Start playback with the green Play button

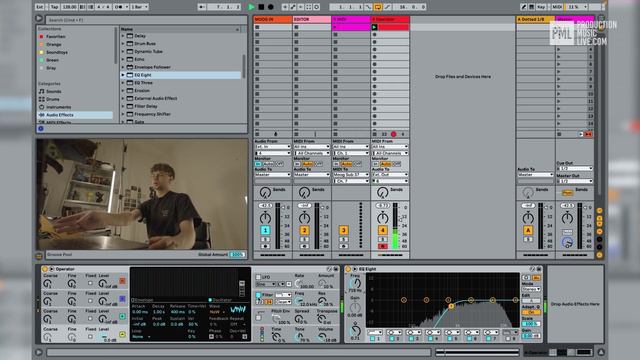click(x=251, y=7)
